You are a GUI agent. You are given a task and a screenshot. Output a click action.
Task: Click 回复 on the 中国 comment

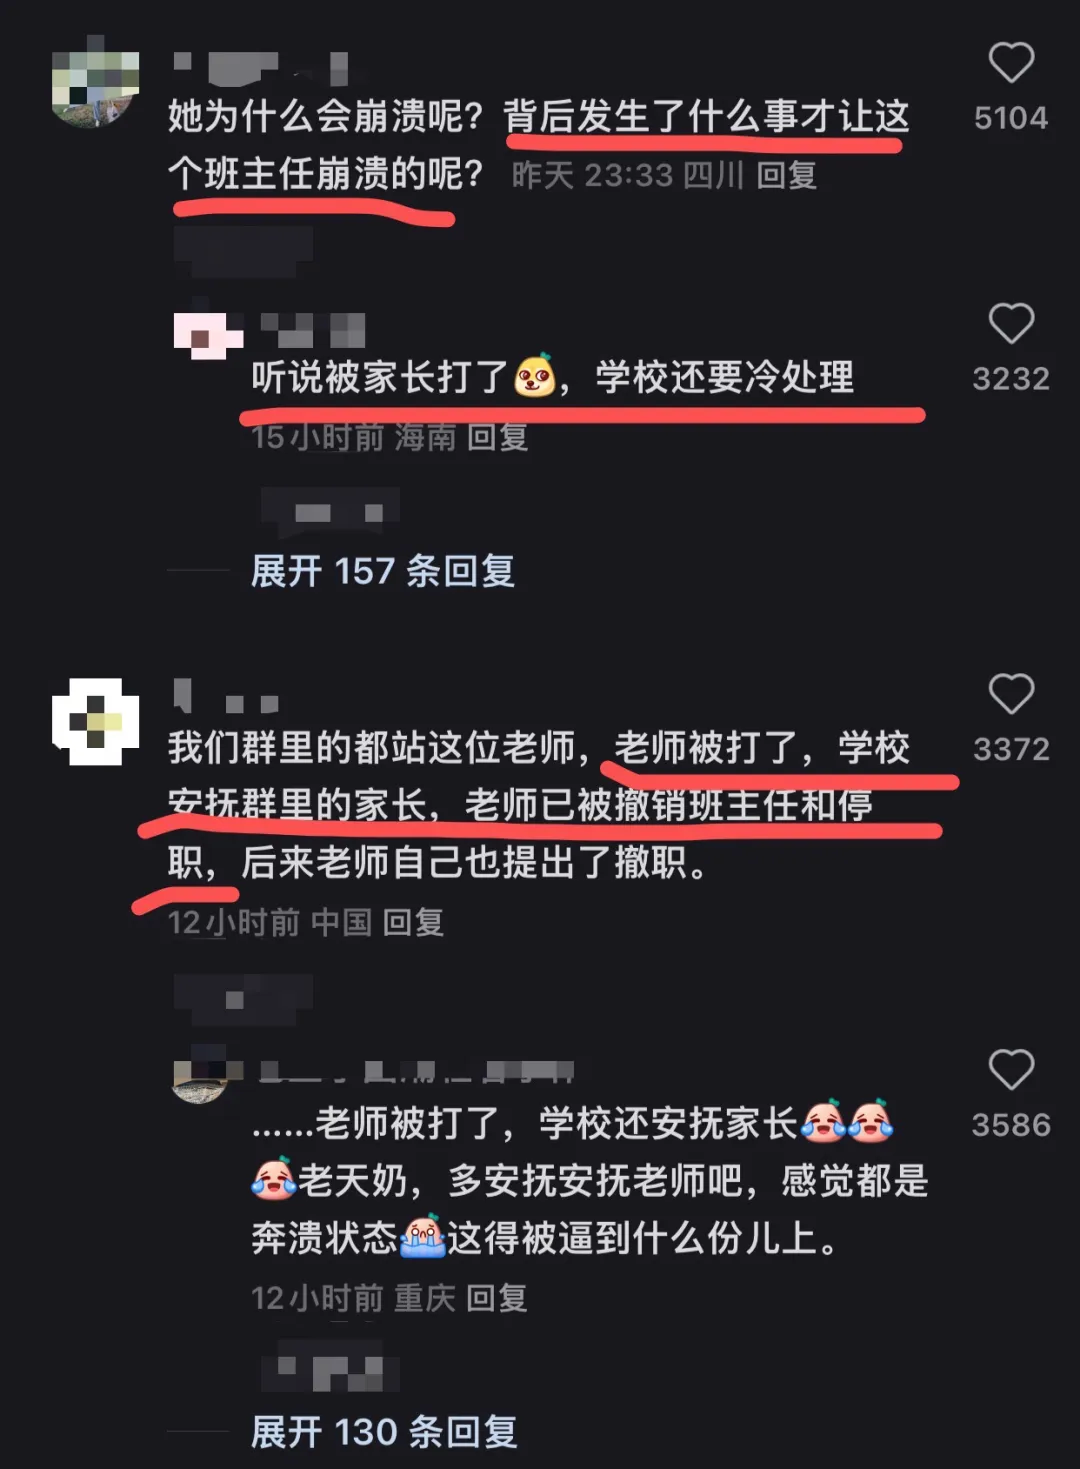[x=413, y=922]
